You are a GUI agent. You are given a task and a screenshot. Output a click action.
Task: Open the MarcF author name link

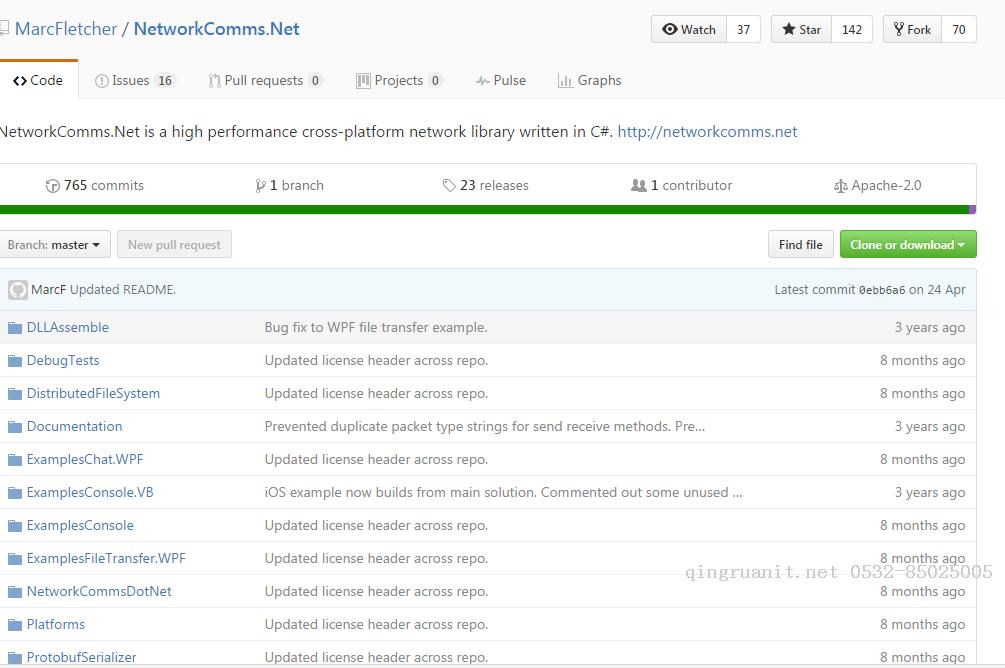[48, 290]
